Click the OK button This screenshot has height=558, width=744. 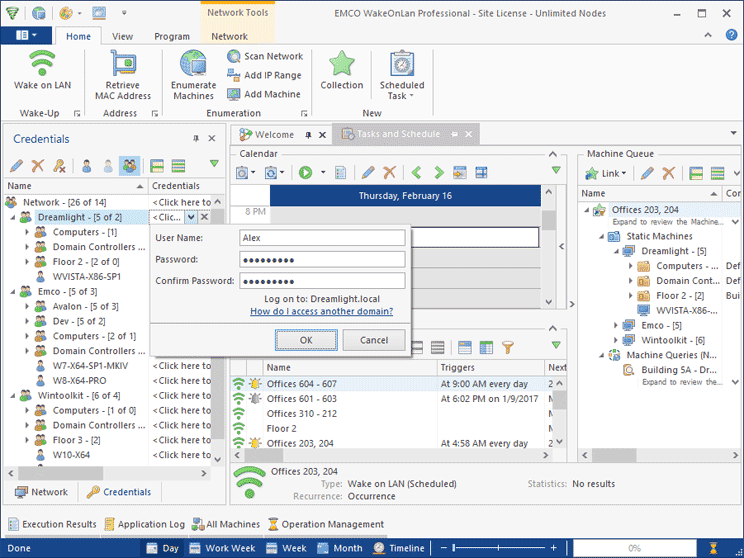(x=306, y=340)
